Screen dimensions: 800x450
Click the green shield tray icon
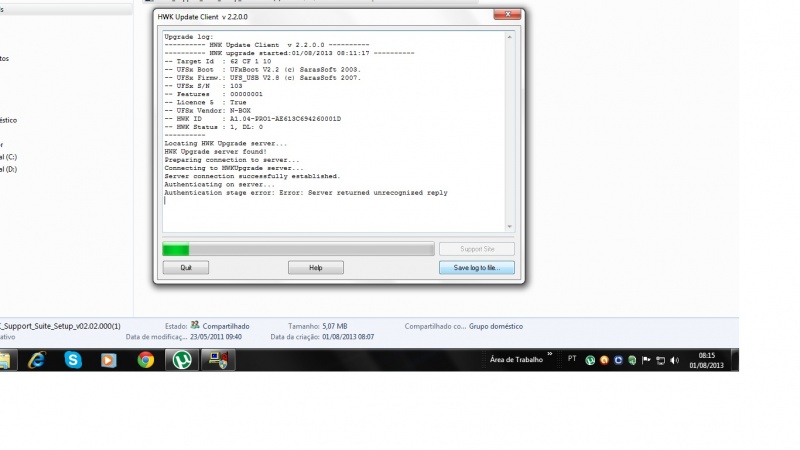[632, 360]
